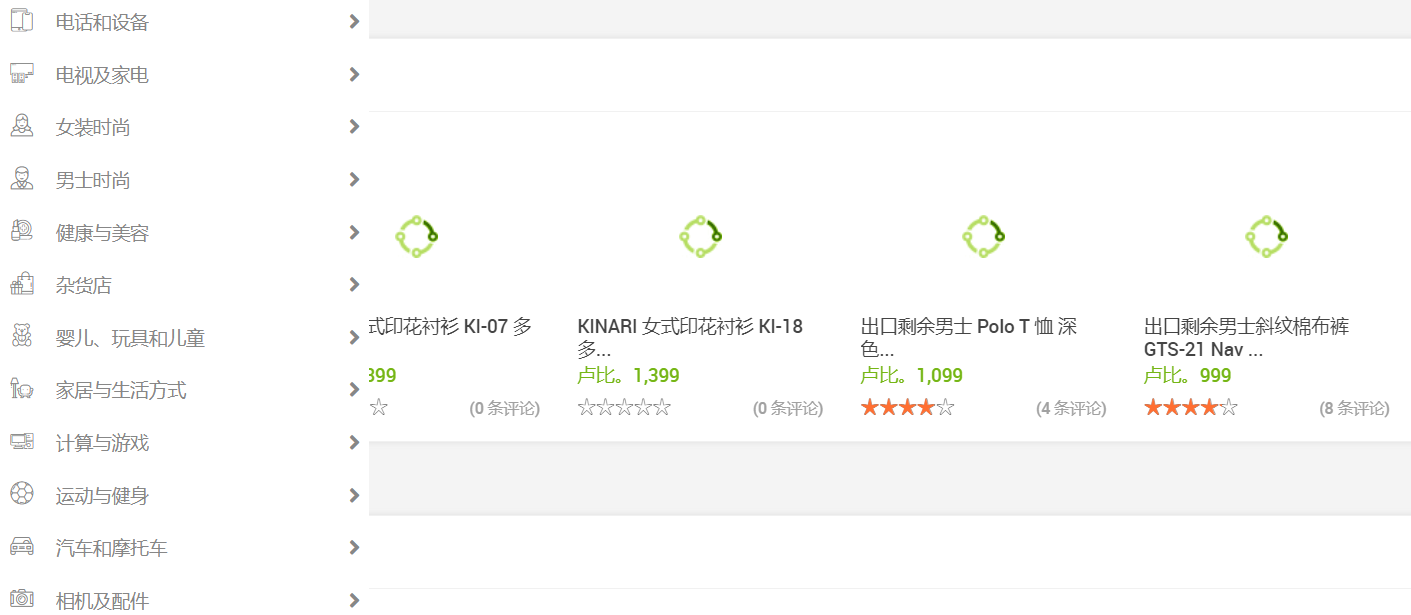Click the TV and appliances category icon
This screenshot has height=615, width=1411.
[21, 74]
